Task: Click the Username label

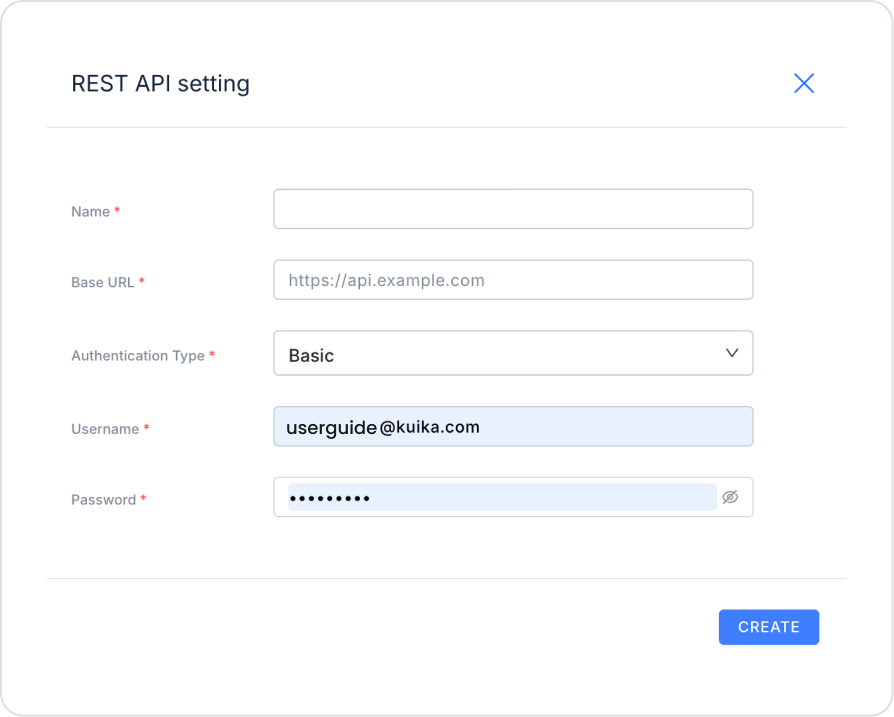Action: coord(105,429)
